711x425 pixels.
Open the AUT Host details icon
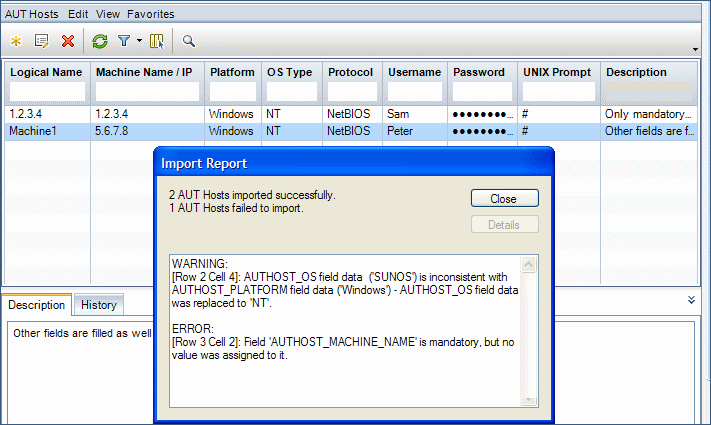point(42,41)
